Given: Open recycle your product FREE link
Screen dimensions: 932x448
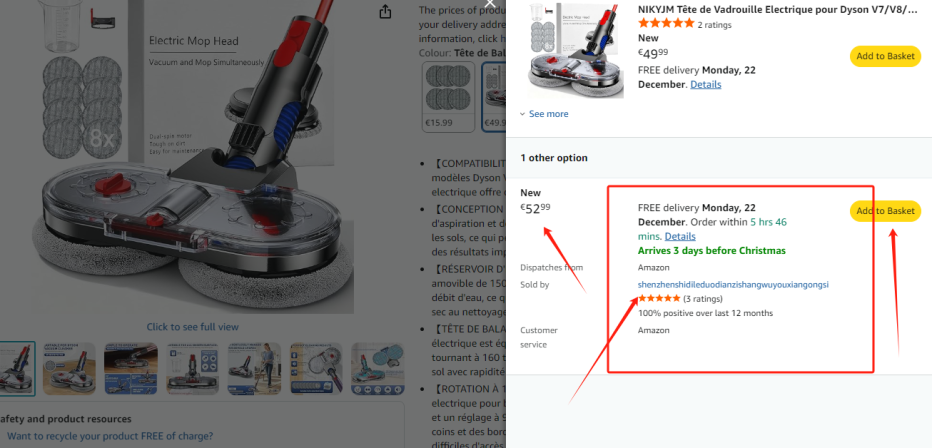Looking at the screenshot, I should 110,436.
